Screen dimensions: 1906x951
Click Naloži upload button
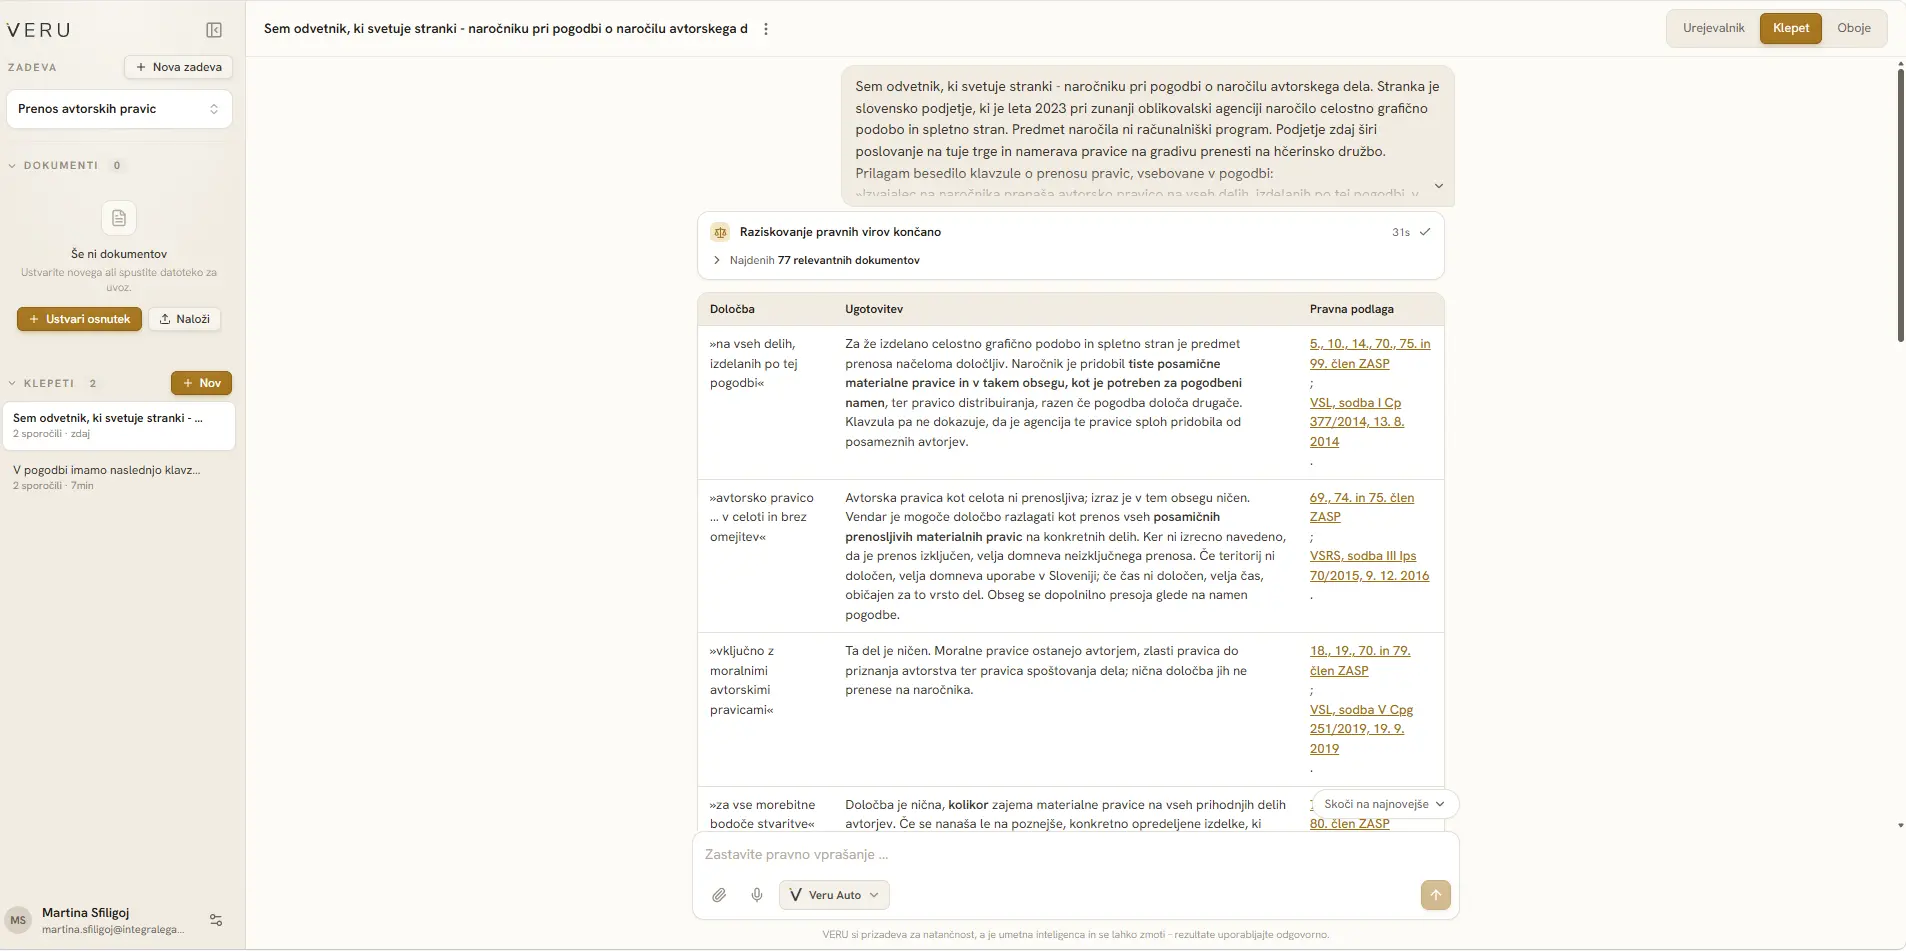(x=185, y=319)
